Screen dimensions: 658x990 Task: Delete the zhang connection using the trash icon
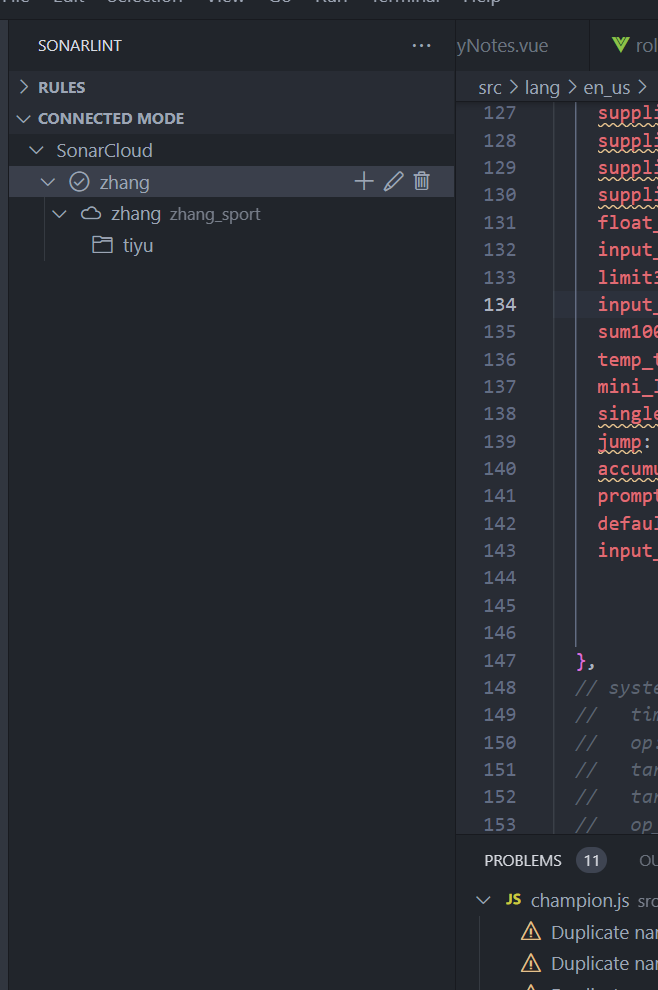point(422,181)
